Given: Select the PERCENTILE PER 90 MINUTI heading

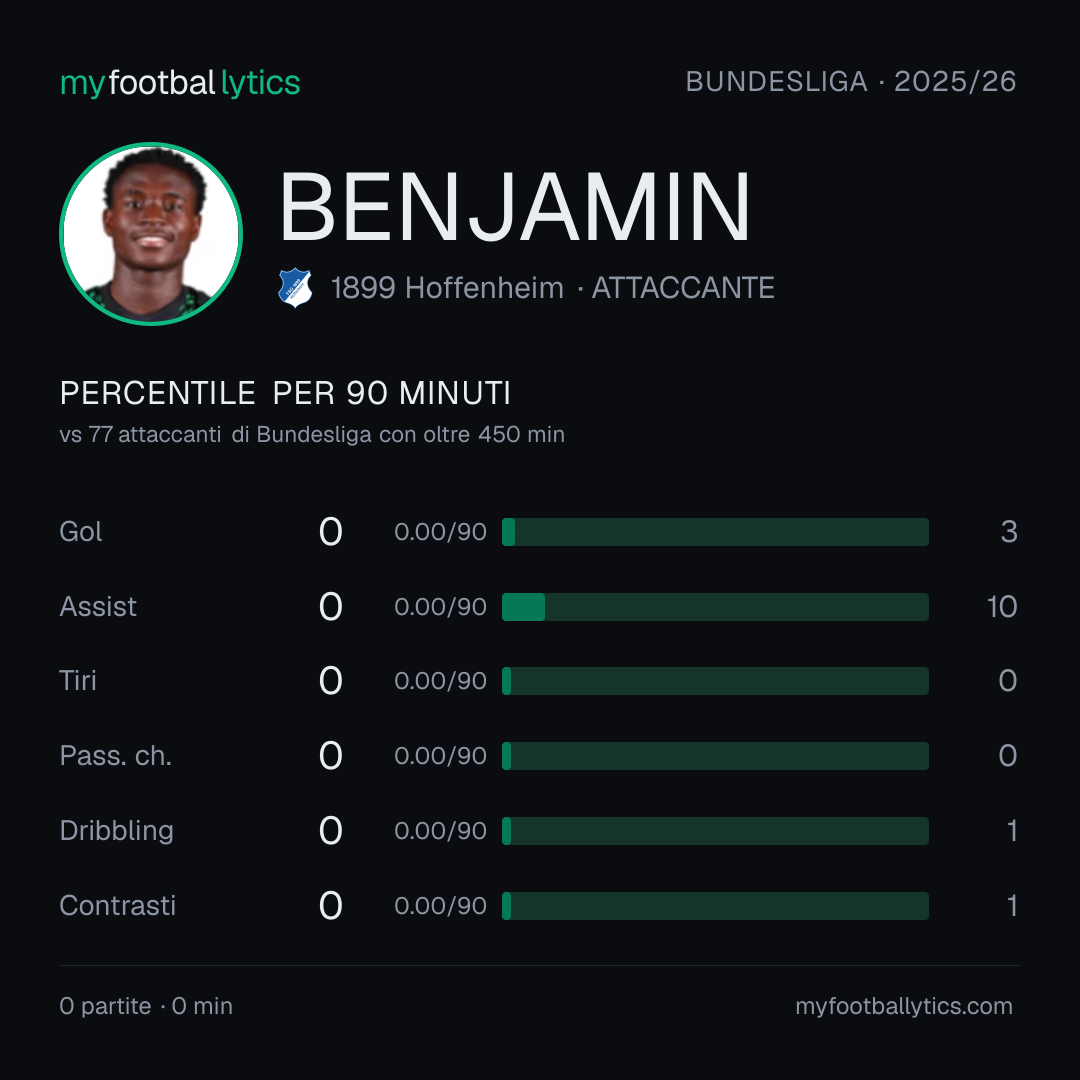Looking at the screenshot, I should click(285, 393).
